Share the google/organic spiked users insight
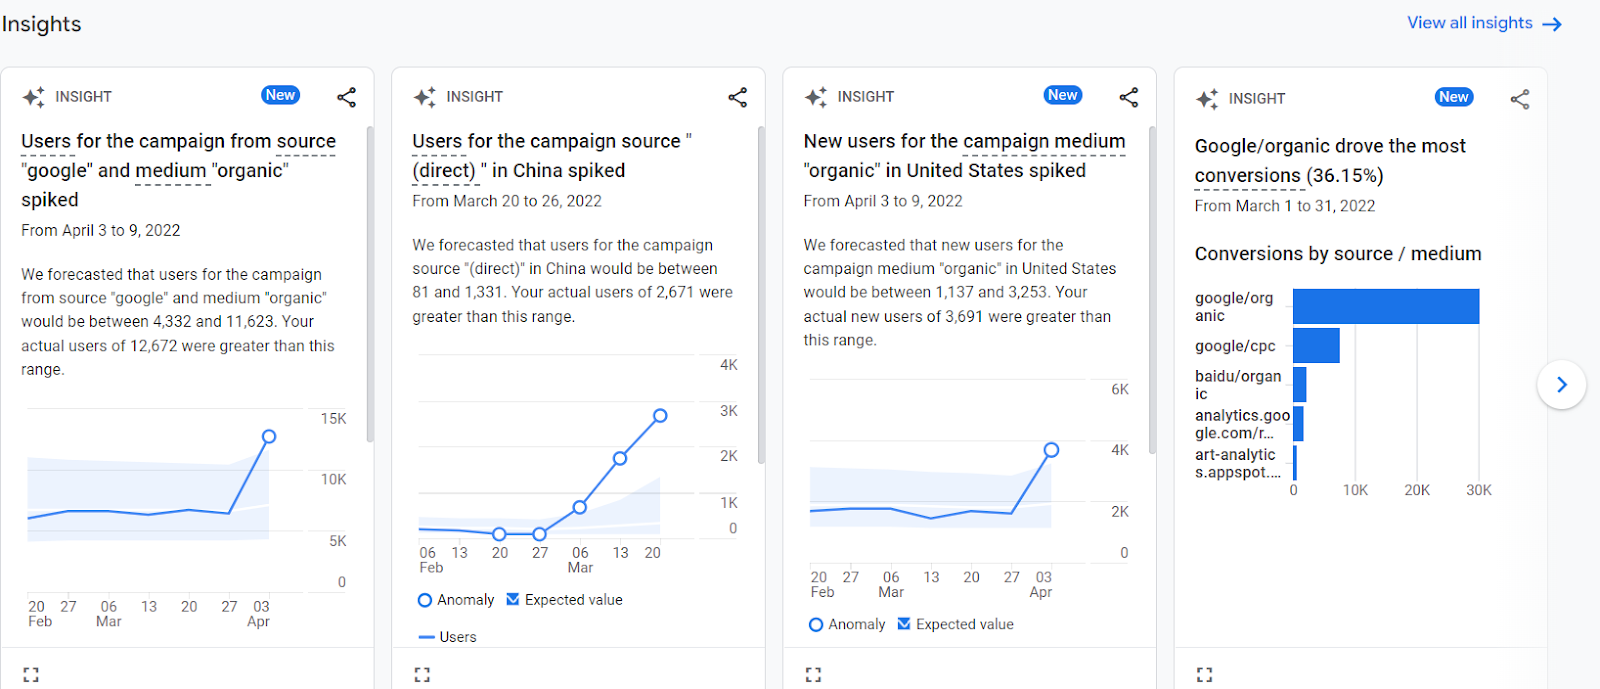Viewport: 1600px width, 689px height. 347,96
